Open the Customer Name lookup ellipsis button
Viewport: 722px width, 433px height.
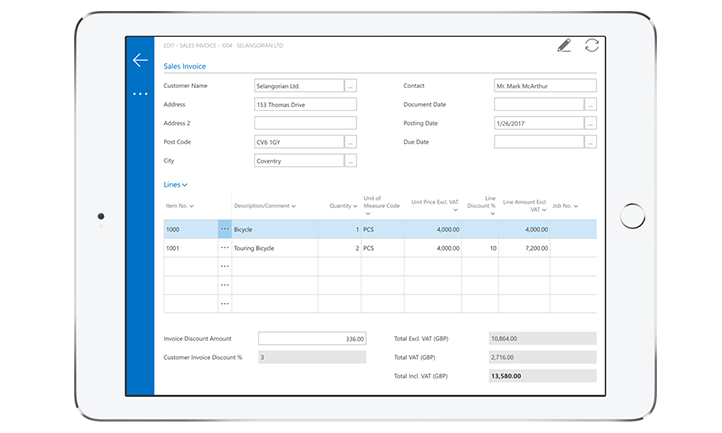pos(350,86)
